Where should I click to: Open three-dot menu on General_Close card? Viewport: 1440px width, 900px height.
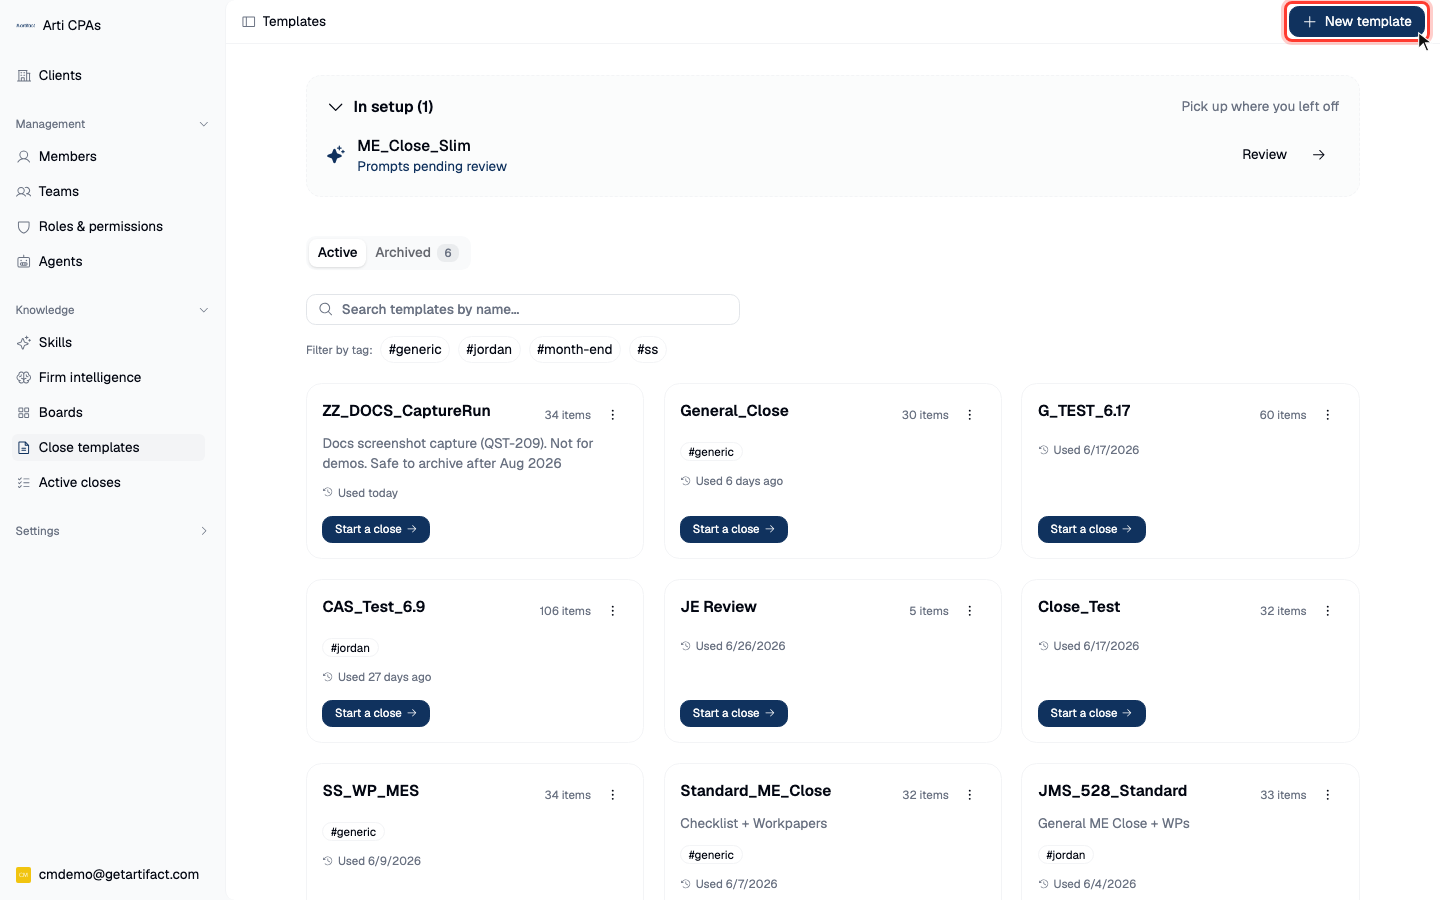click(970, 415)
